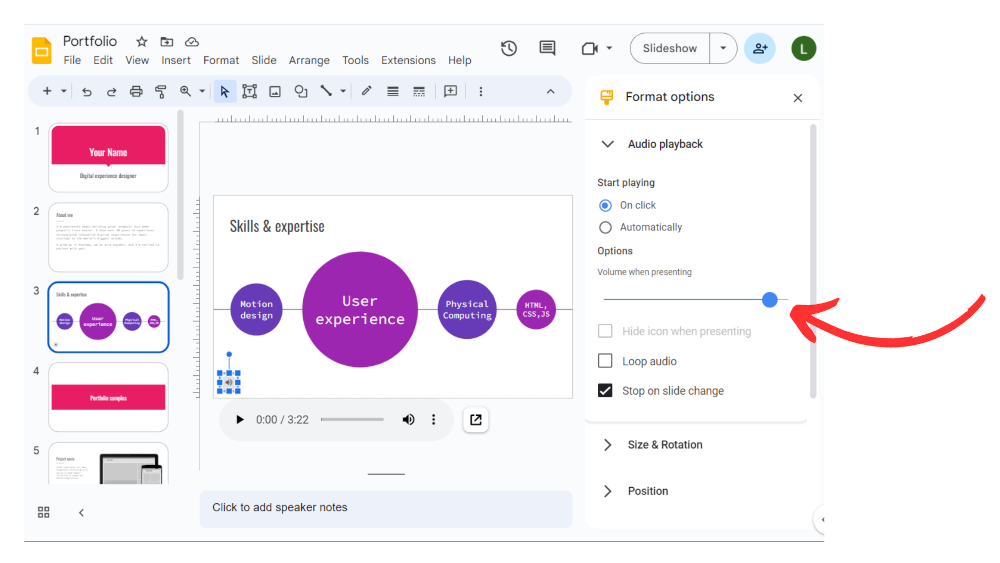
Task: Select the audio speaker icon on slide
Action: click(228, 383)
